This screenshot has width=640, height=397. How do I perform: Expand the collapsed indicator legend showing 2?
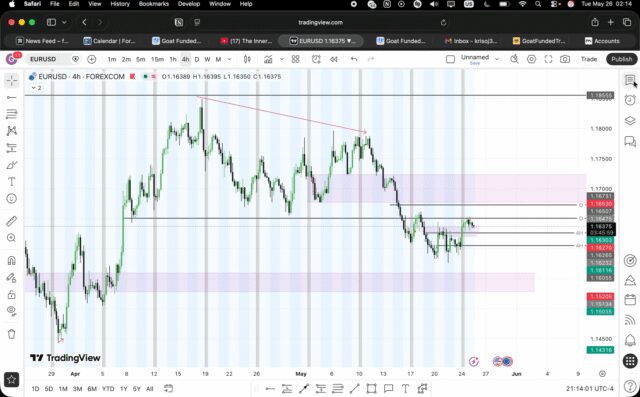[x=36, y=88]
